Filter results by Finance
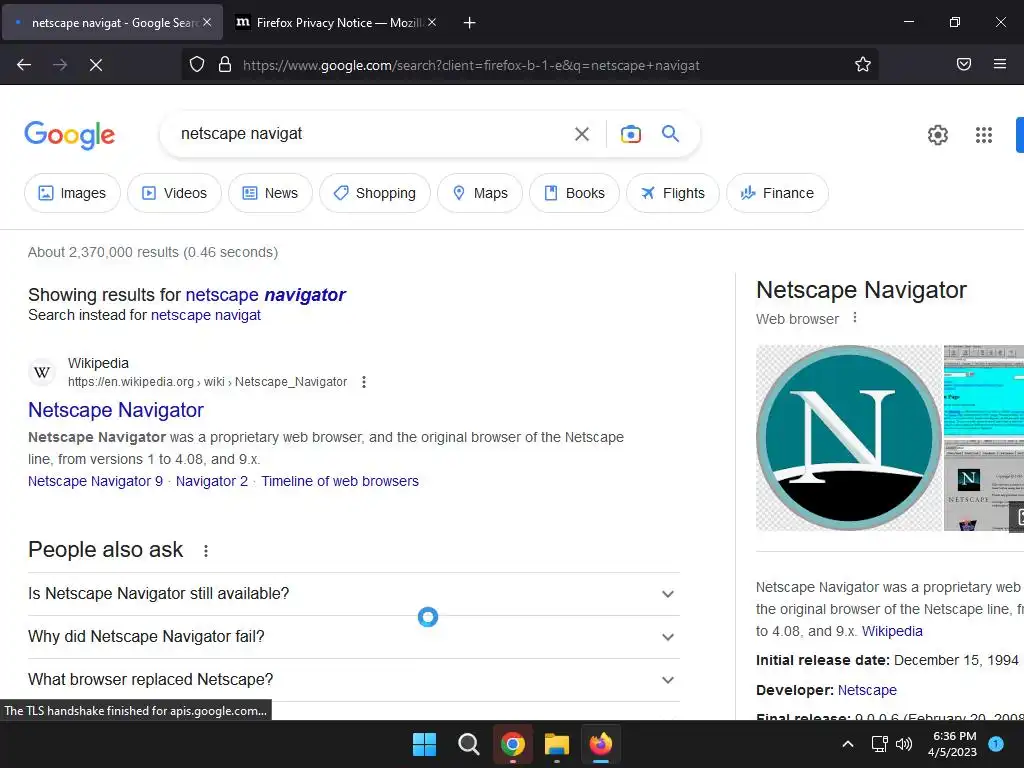The height and width of the screenshot is (768, 1024). tap(777, 193)
